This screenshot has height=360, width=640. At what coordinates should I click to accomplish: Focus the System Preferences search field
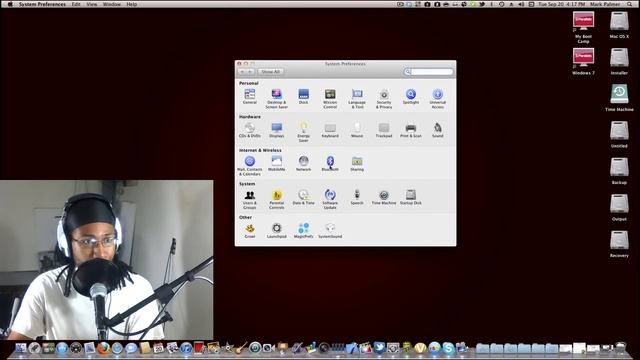[x=429, y=72]
